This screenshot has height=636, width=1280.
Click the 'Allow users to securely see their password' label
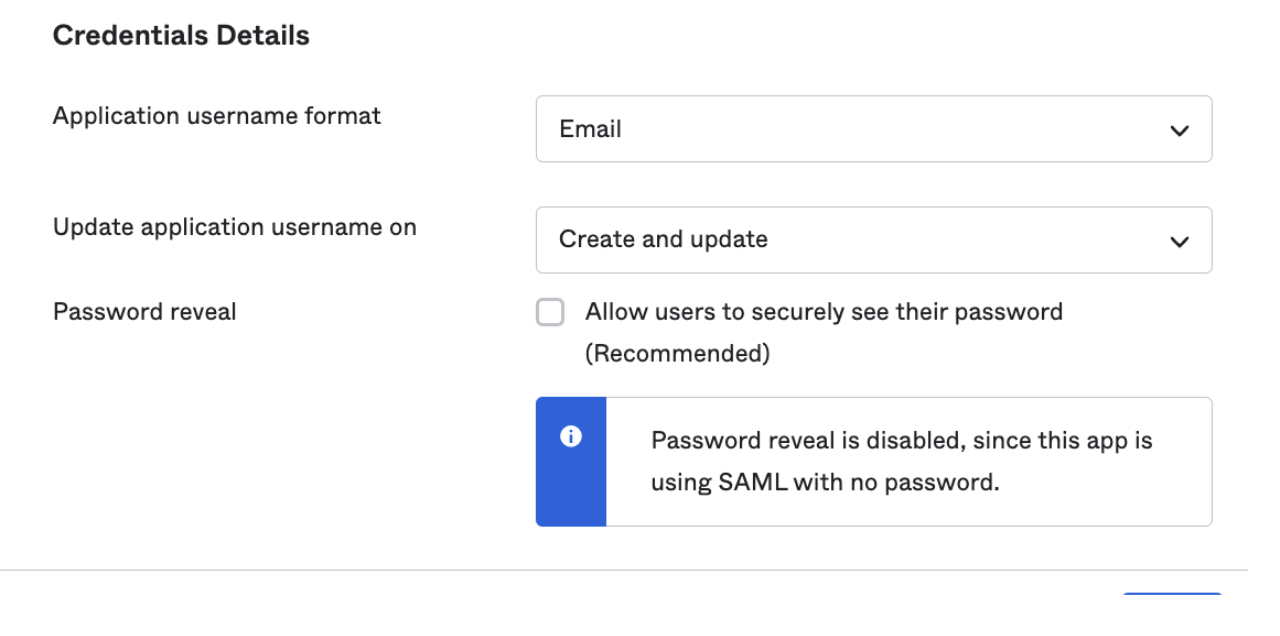(823, 312)
